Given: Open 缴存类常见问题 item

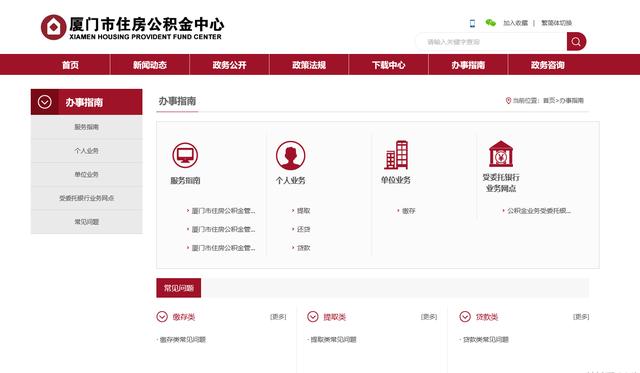Looking at the screenshot, I should pos(182,339).
